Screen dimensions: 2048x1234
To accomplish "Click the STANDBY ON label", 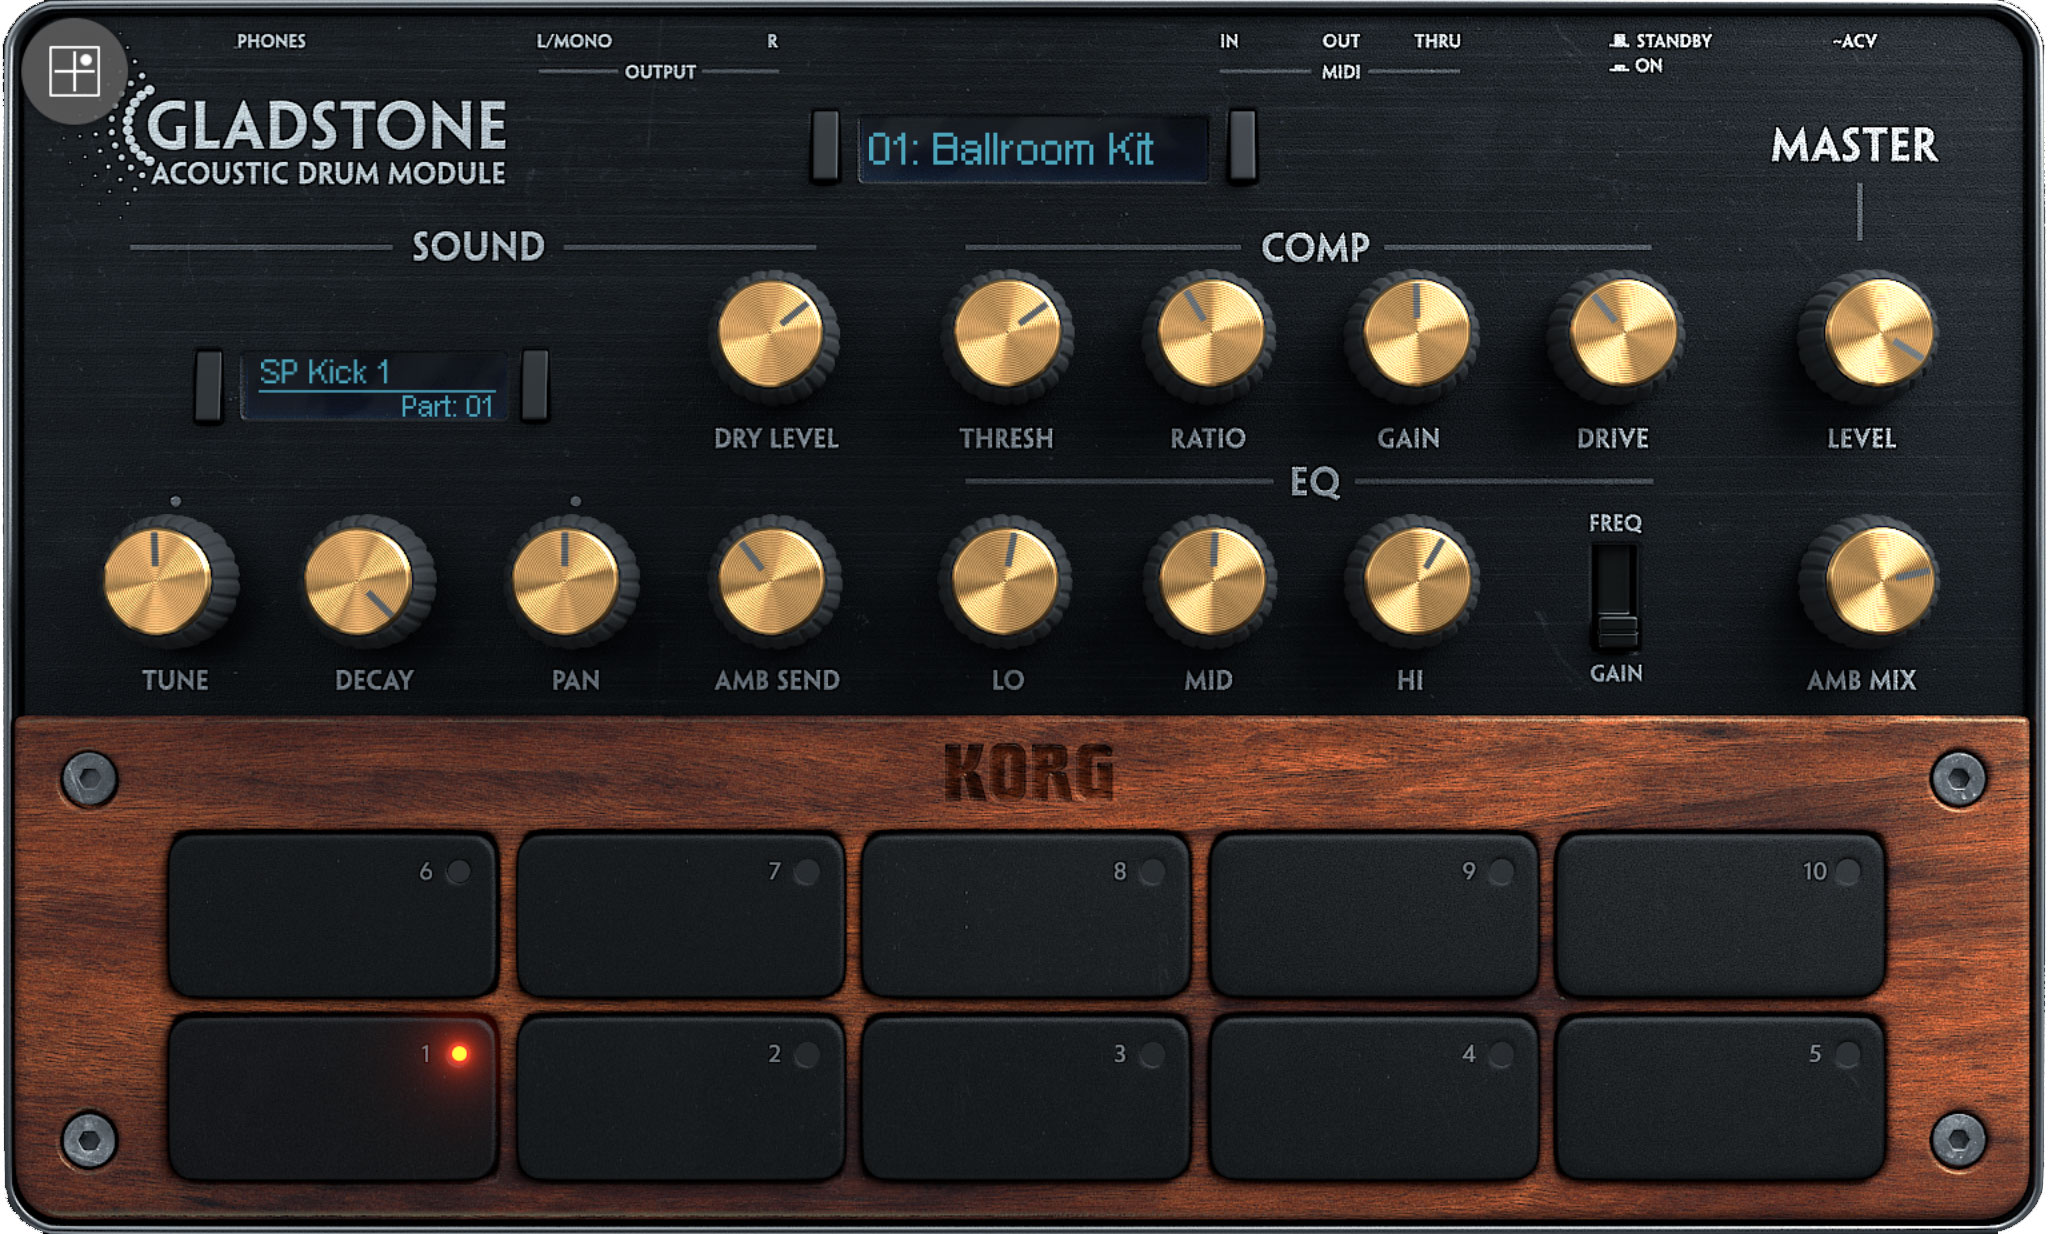I will pyautogui.click(x=1660, y=53).
